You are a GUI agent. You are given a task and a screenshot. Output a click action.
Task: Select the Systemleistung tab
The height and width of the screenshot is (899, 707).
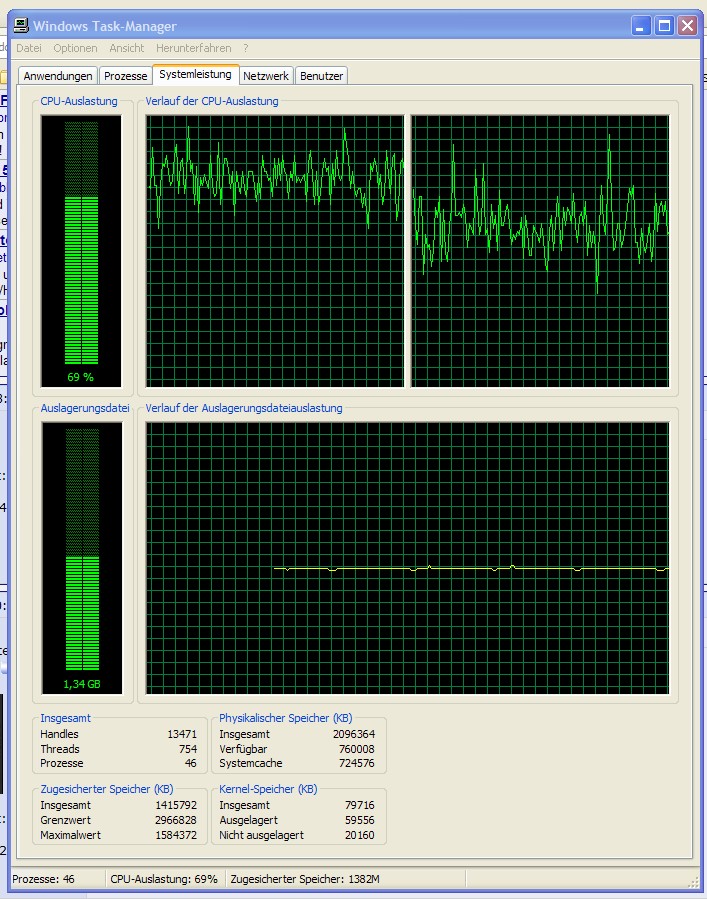click(196, 75)
